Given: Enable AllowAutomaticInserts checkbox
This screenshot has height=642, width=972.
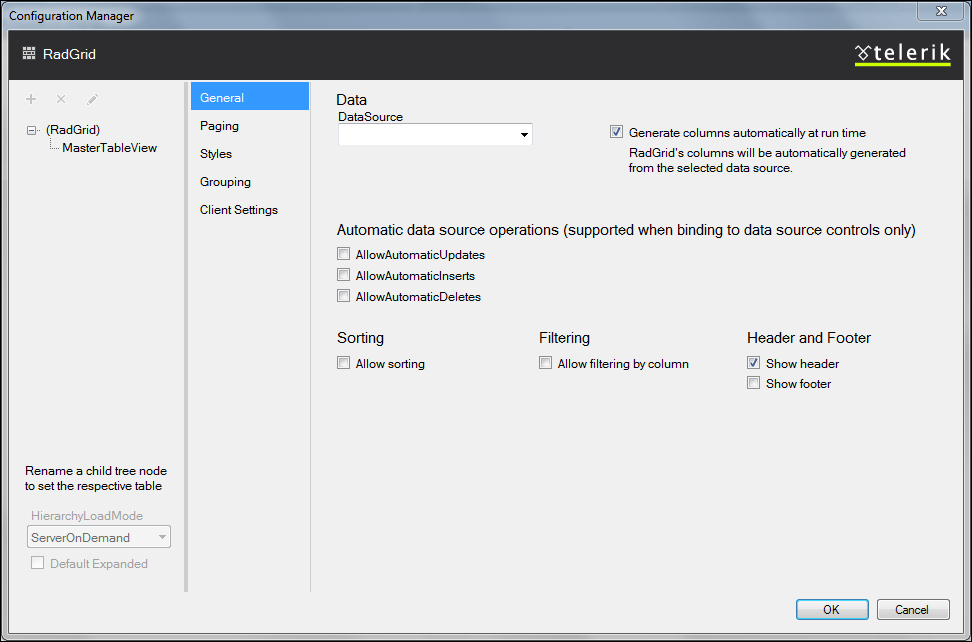Looking at the screenshot, I should (x=343, y=275).
